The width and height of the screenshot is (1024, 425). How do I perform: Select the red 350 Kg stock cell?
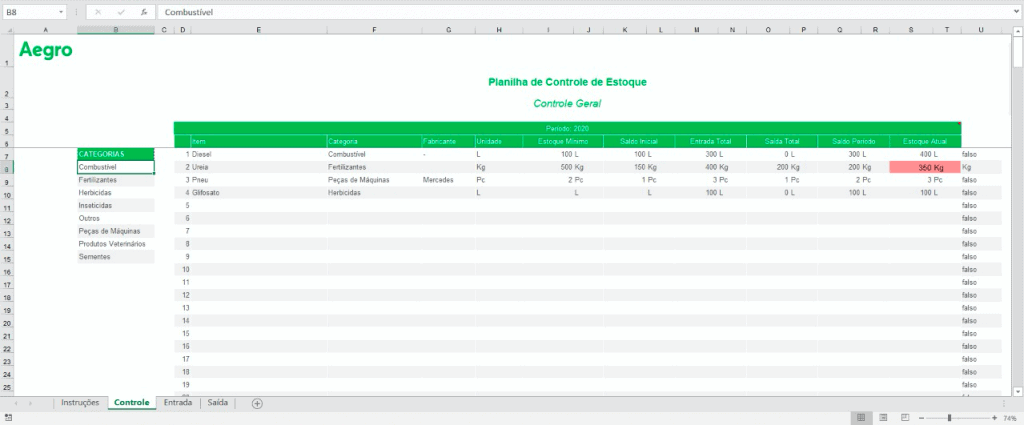tap(924, 168)
